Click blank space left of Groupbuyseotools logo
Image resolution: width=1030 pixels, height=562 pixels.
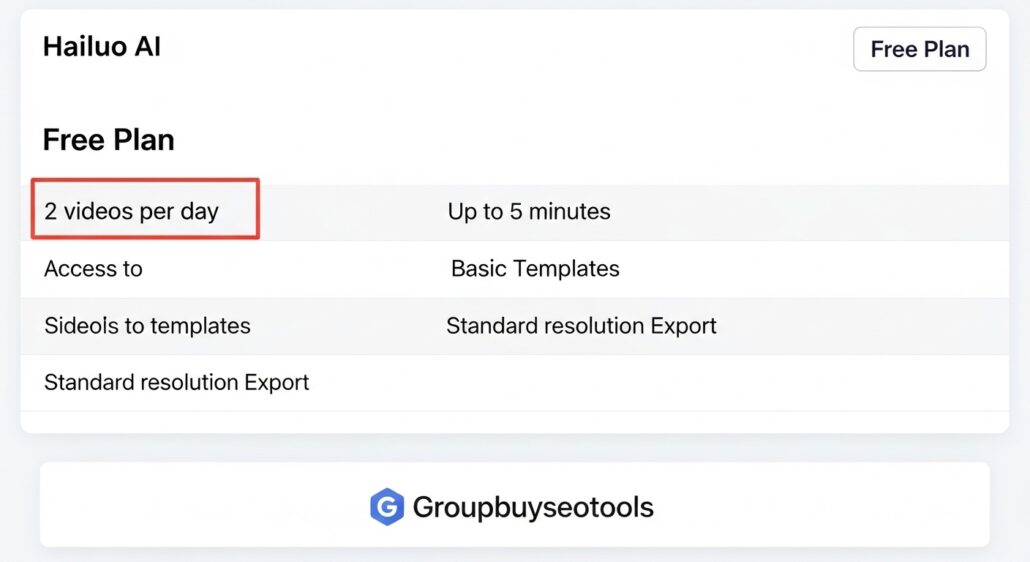(200, 507)
